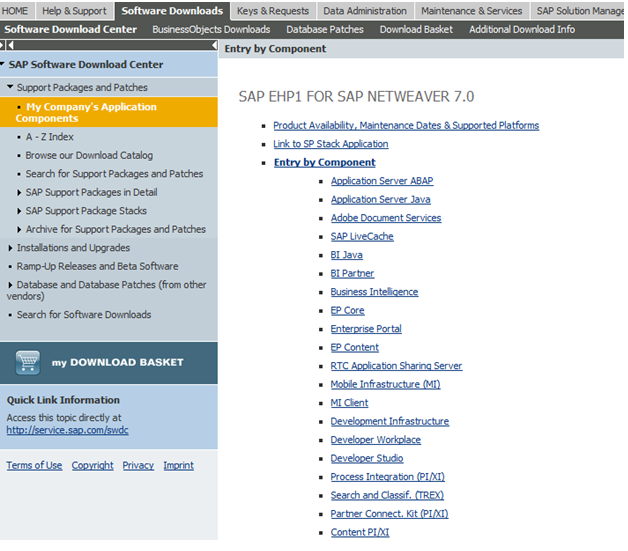Open Developer Workplace link

tap(376, 440)
